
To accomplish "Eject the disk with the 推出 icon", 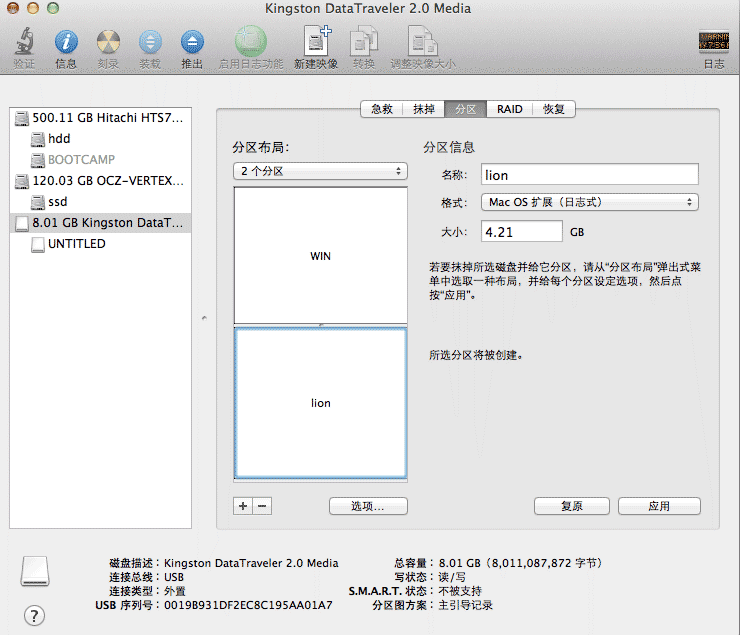I will coord(192,42).
